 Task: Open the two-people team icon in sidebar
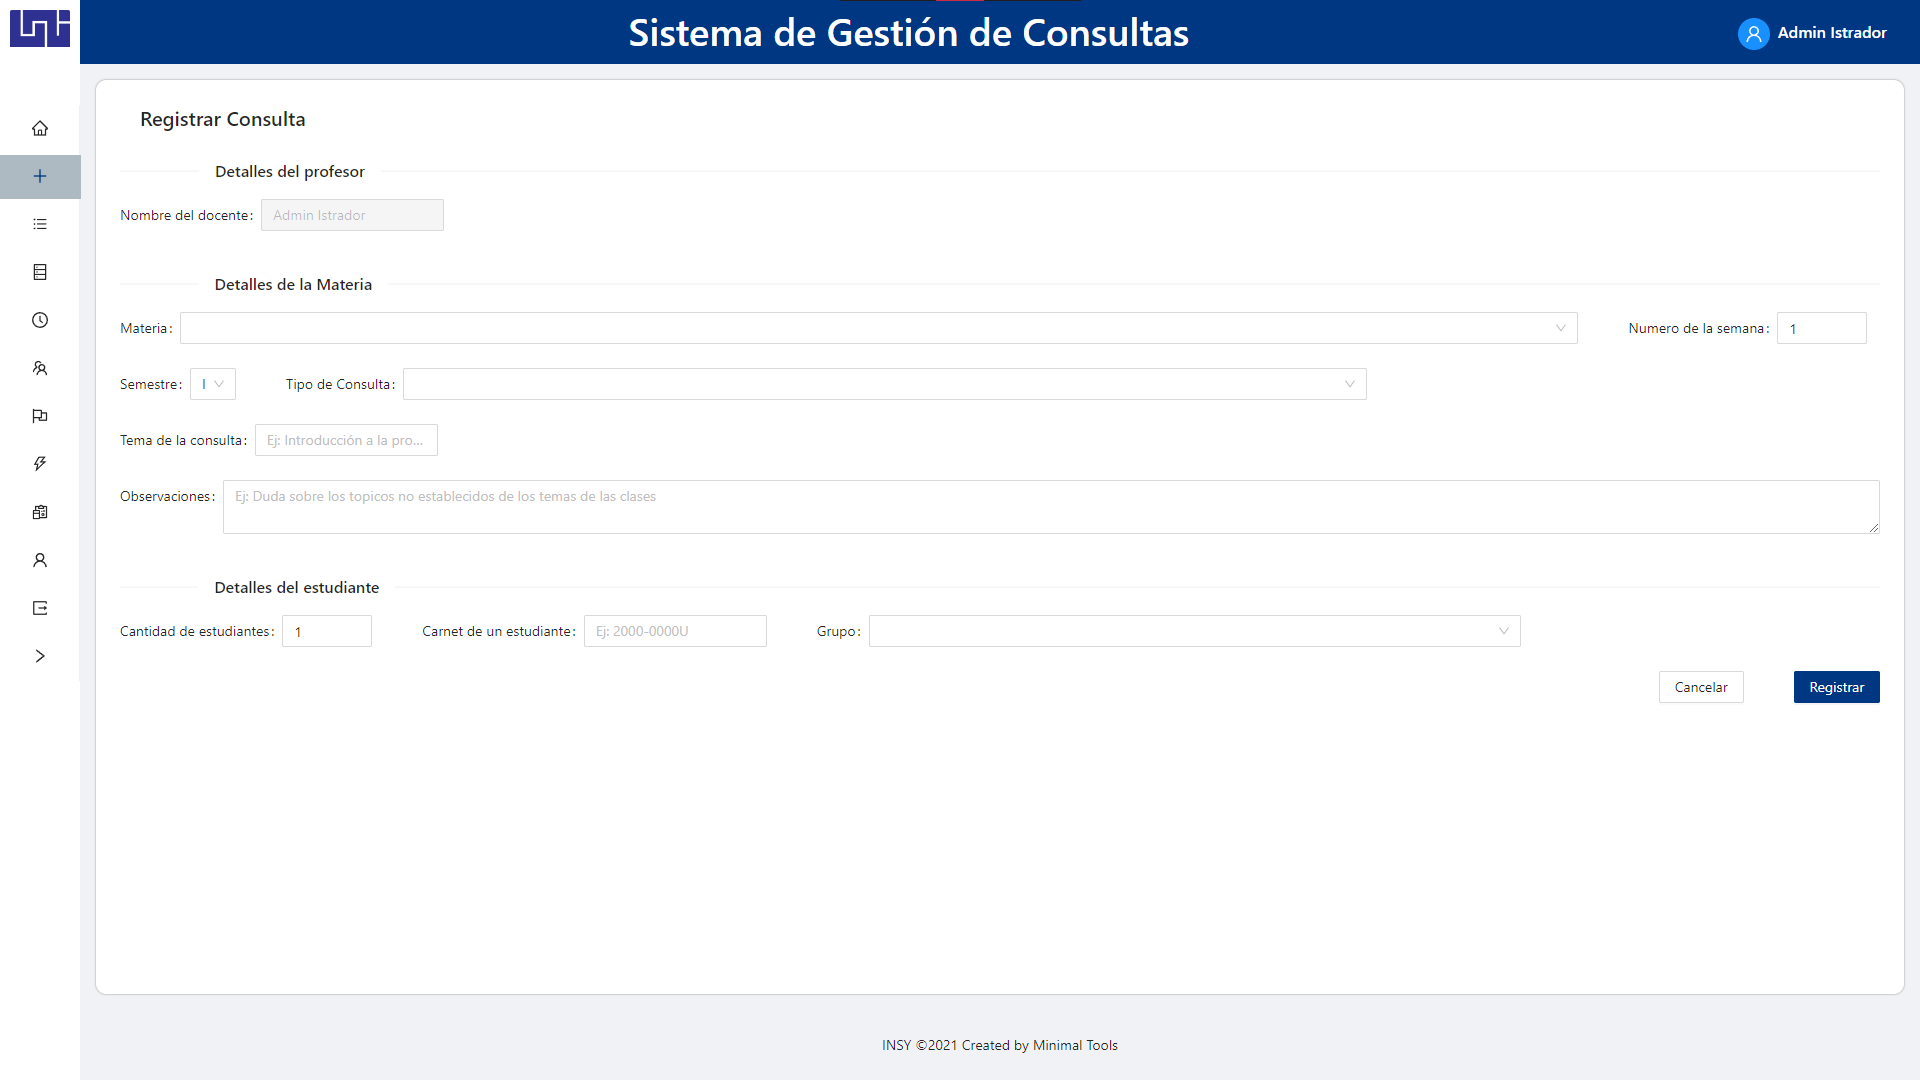coord(40,368)
